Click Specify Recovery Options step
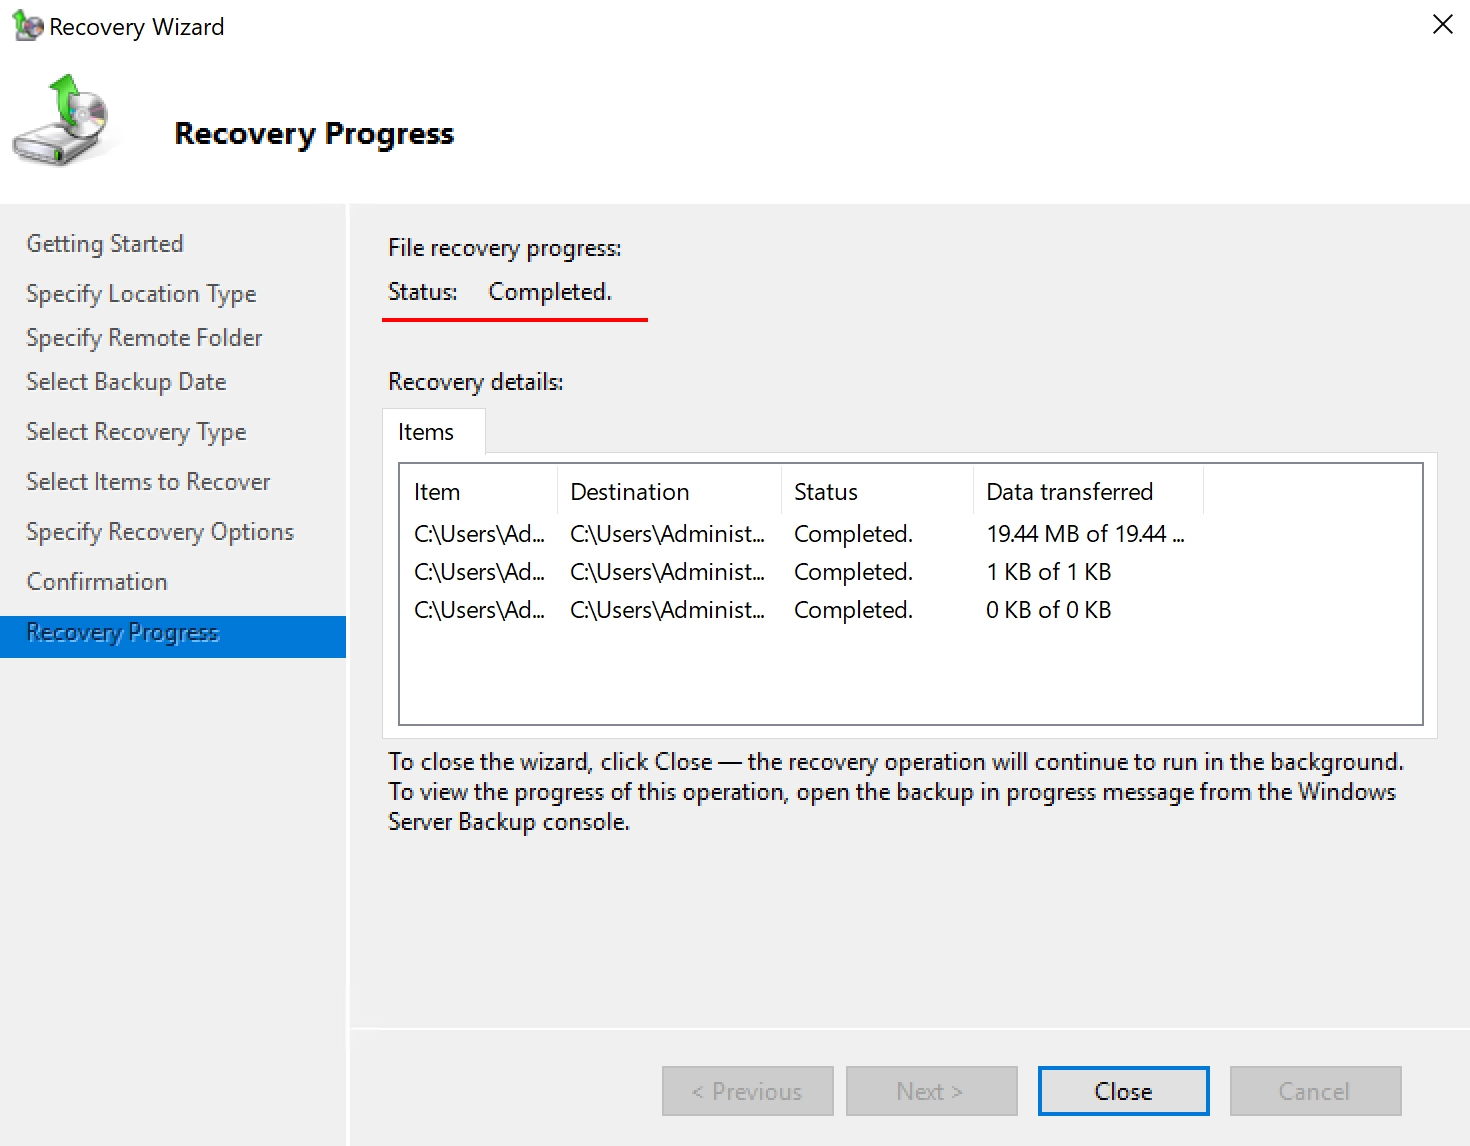Image resolution: width=1470 pixels, height=1146 pixels. click(160, 532)
